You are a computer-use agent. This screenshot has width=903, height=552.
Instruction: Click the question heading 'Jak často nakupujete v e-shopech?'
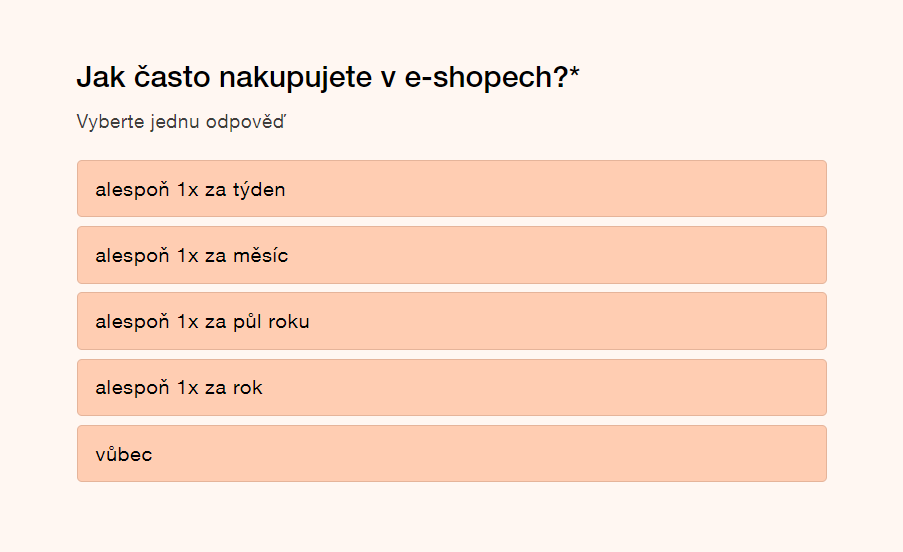(x=322, y=77)
